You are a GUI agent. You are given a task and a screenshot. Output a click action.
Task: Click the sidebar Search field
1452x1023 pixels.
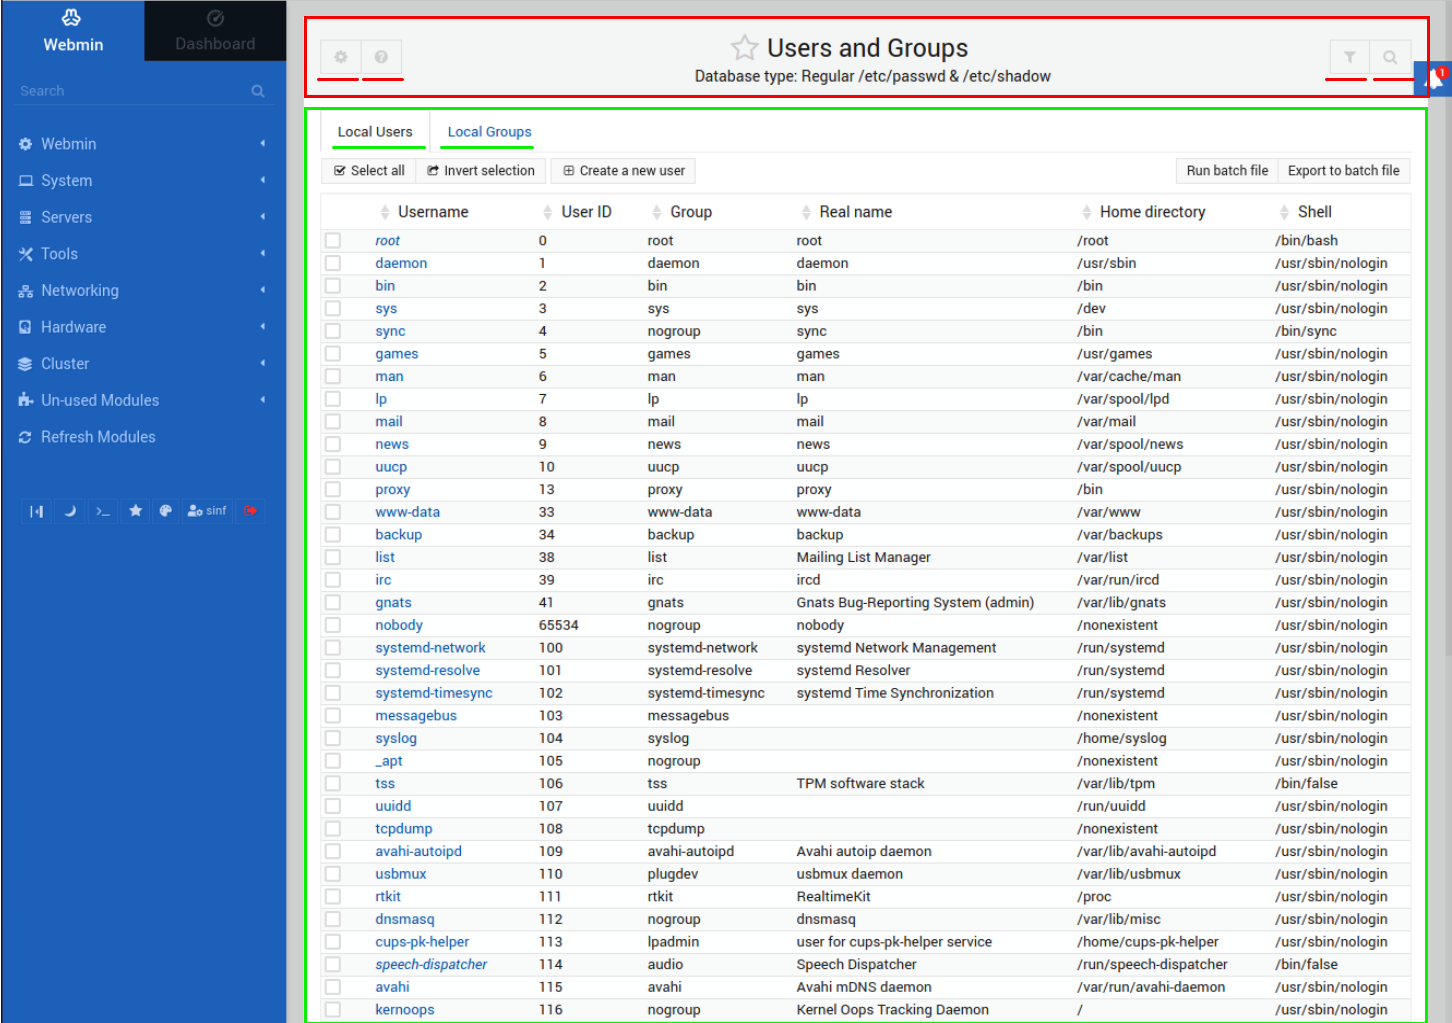[130, 91]
